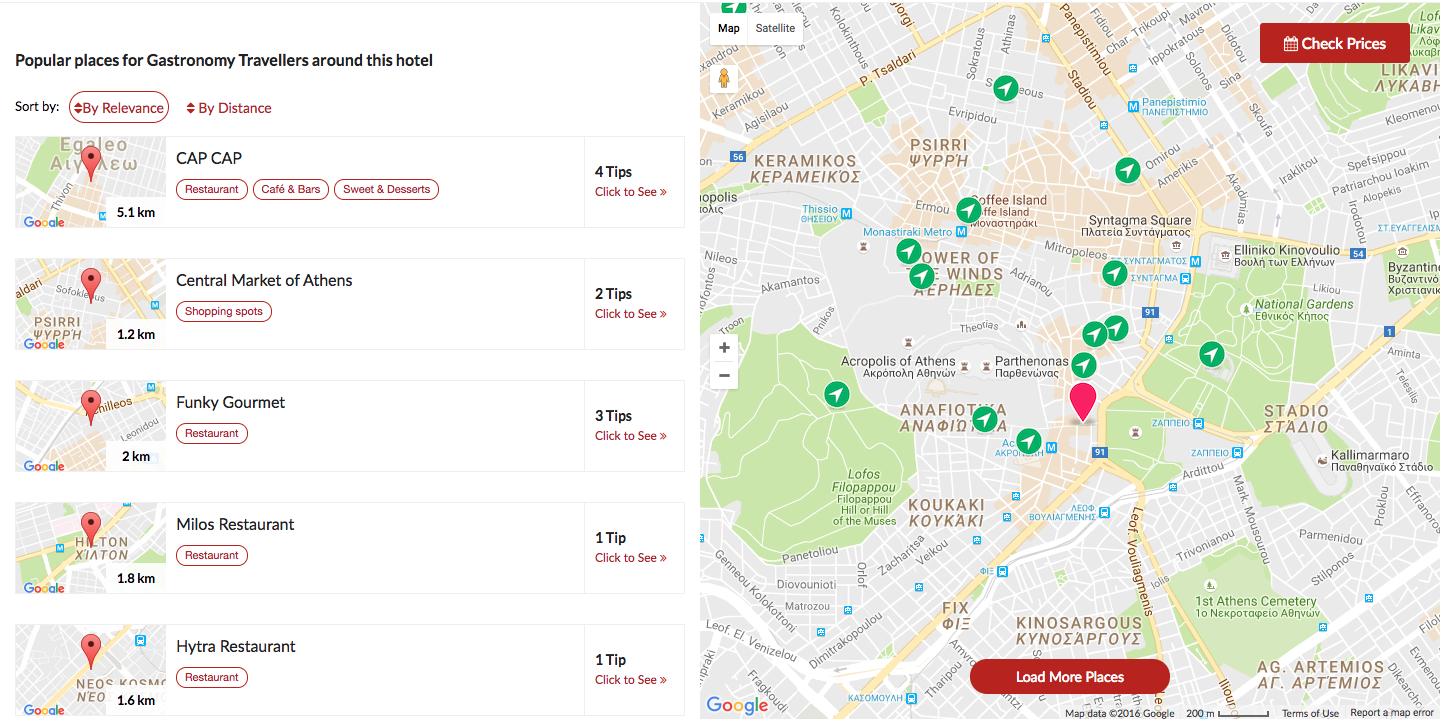Click the Shopping spots tag for Central Market
This screenshot has height=719, width=1440.
coord(224,311)
